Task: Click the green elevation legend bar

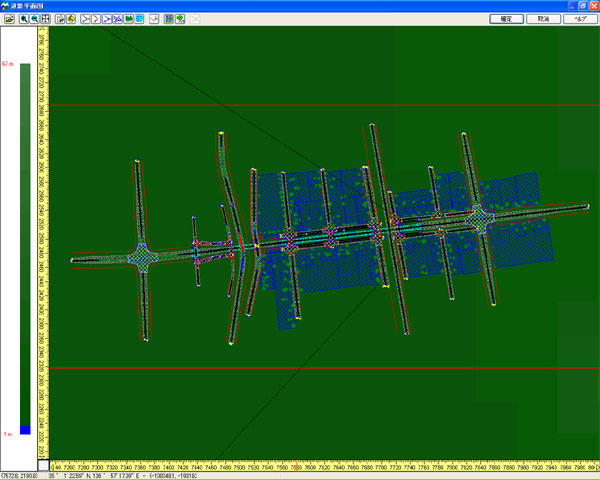Action: [25, 240]
